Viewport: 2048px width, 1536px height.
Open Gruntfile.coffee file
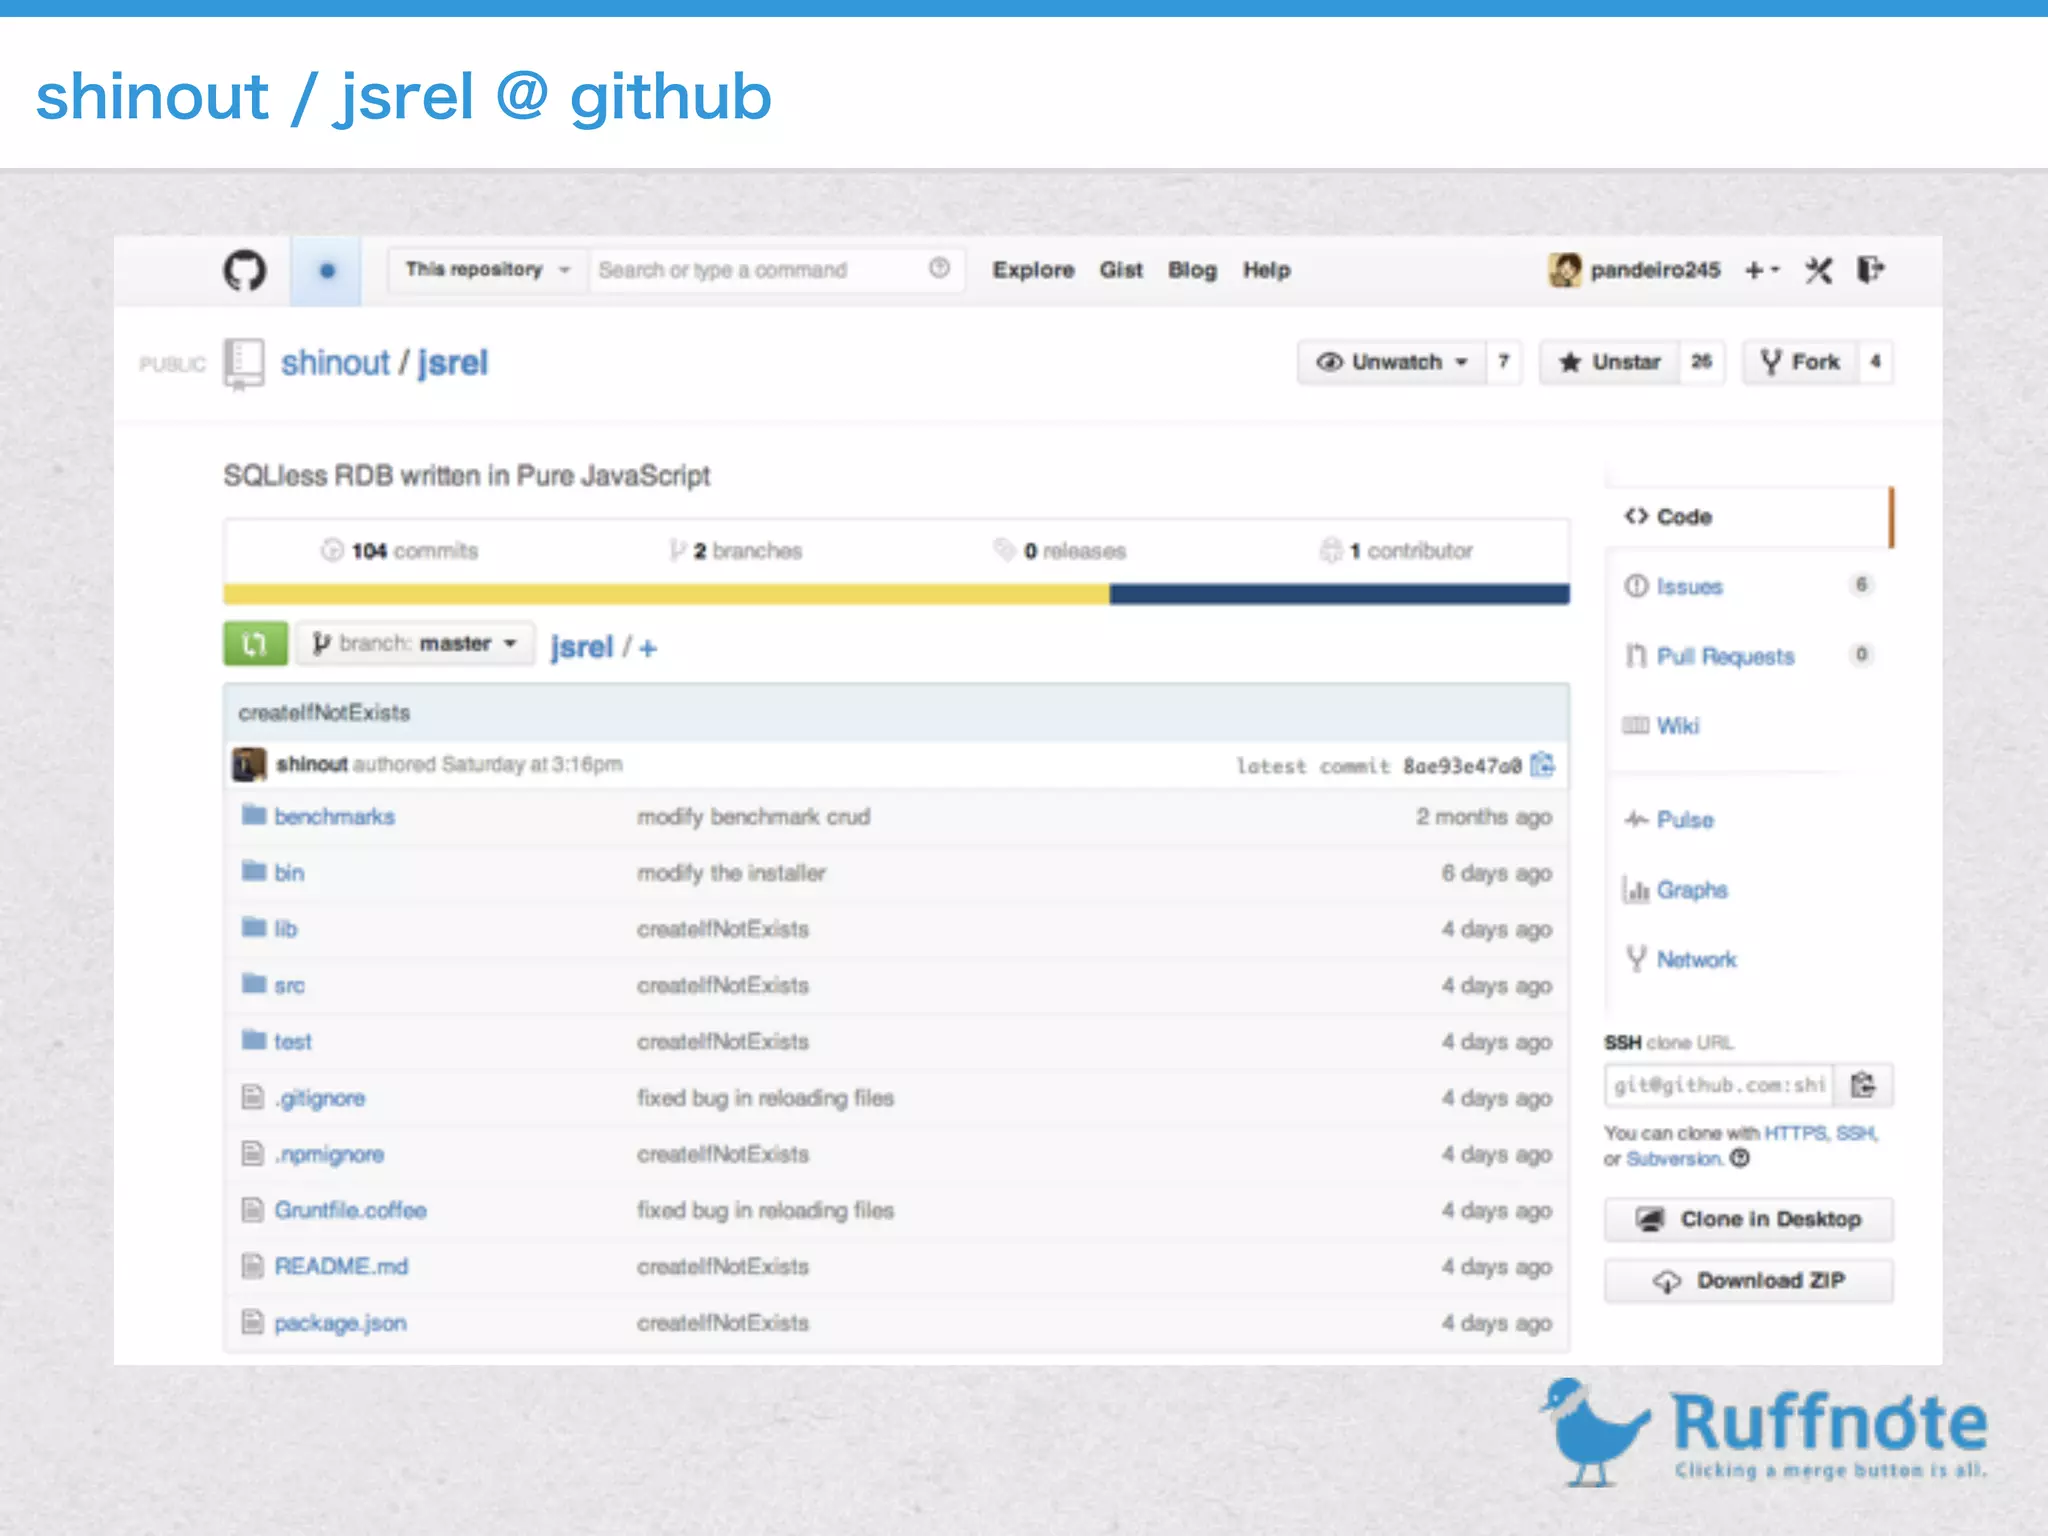[350, 1211]
